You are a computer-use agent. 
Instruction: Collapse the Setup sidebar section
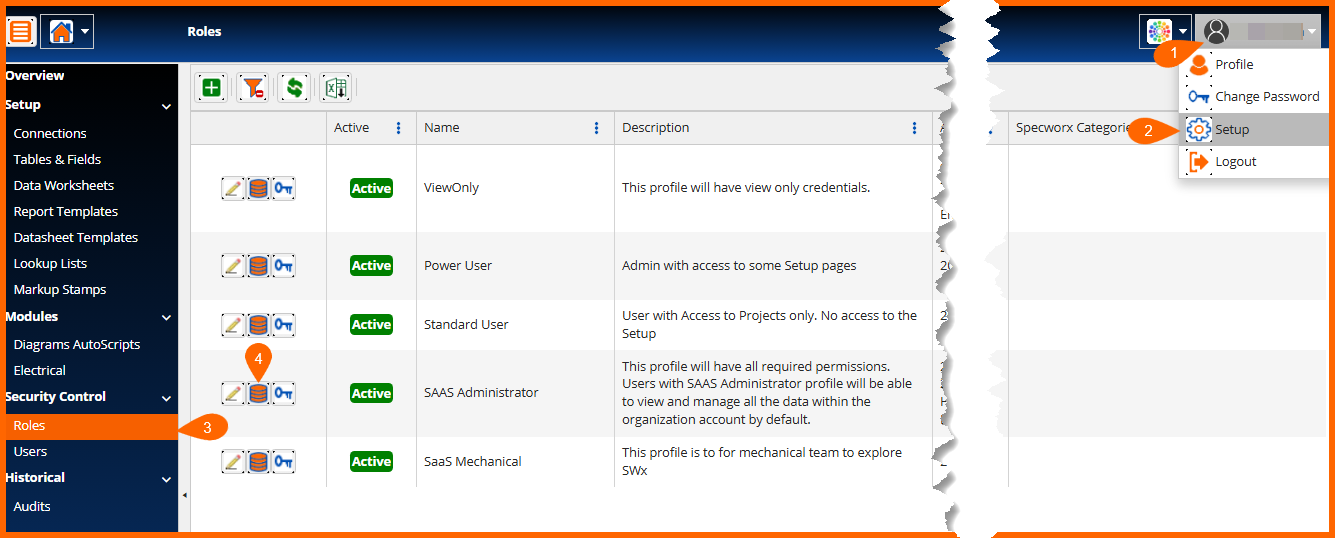point(166,106)
